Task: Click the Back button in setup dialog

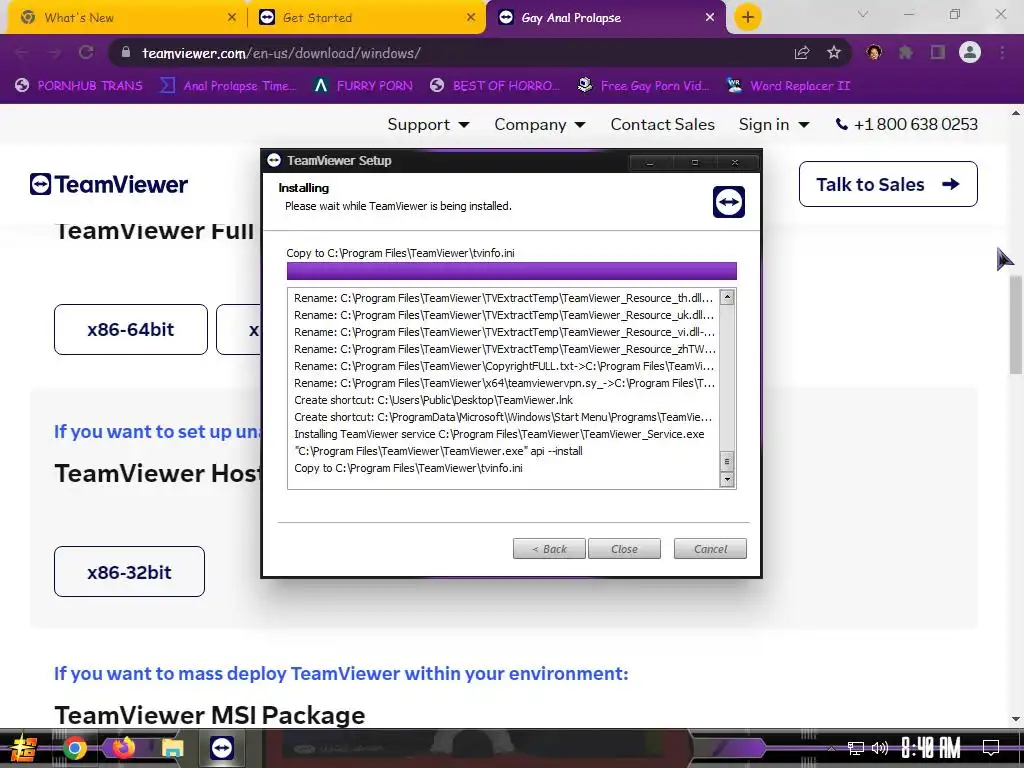Action: [549, 549]
